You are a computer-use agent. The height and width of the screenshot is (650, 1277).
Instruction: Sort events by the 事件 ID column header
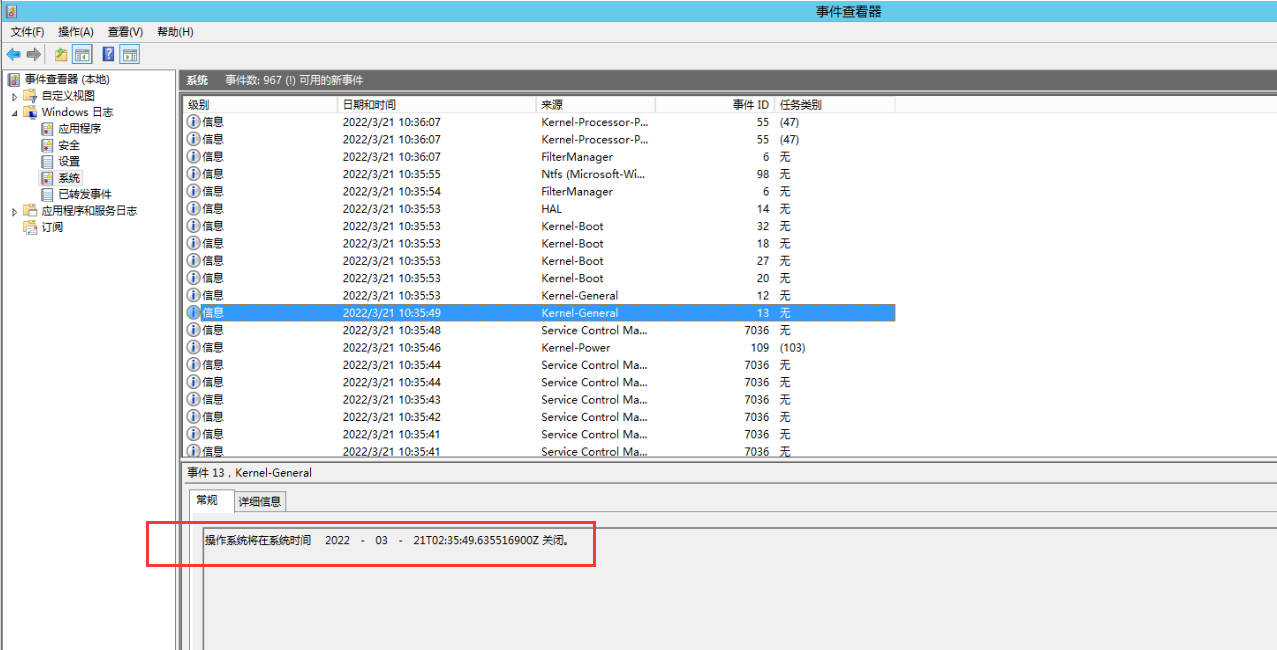750,104
